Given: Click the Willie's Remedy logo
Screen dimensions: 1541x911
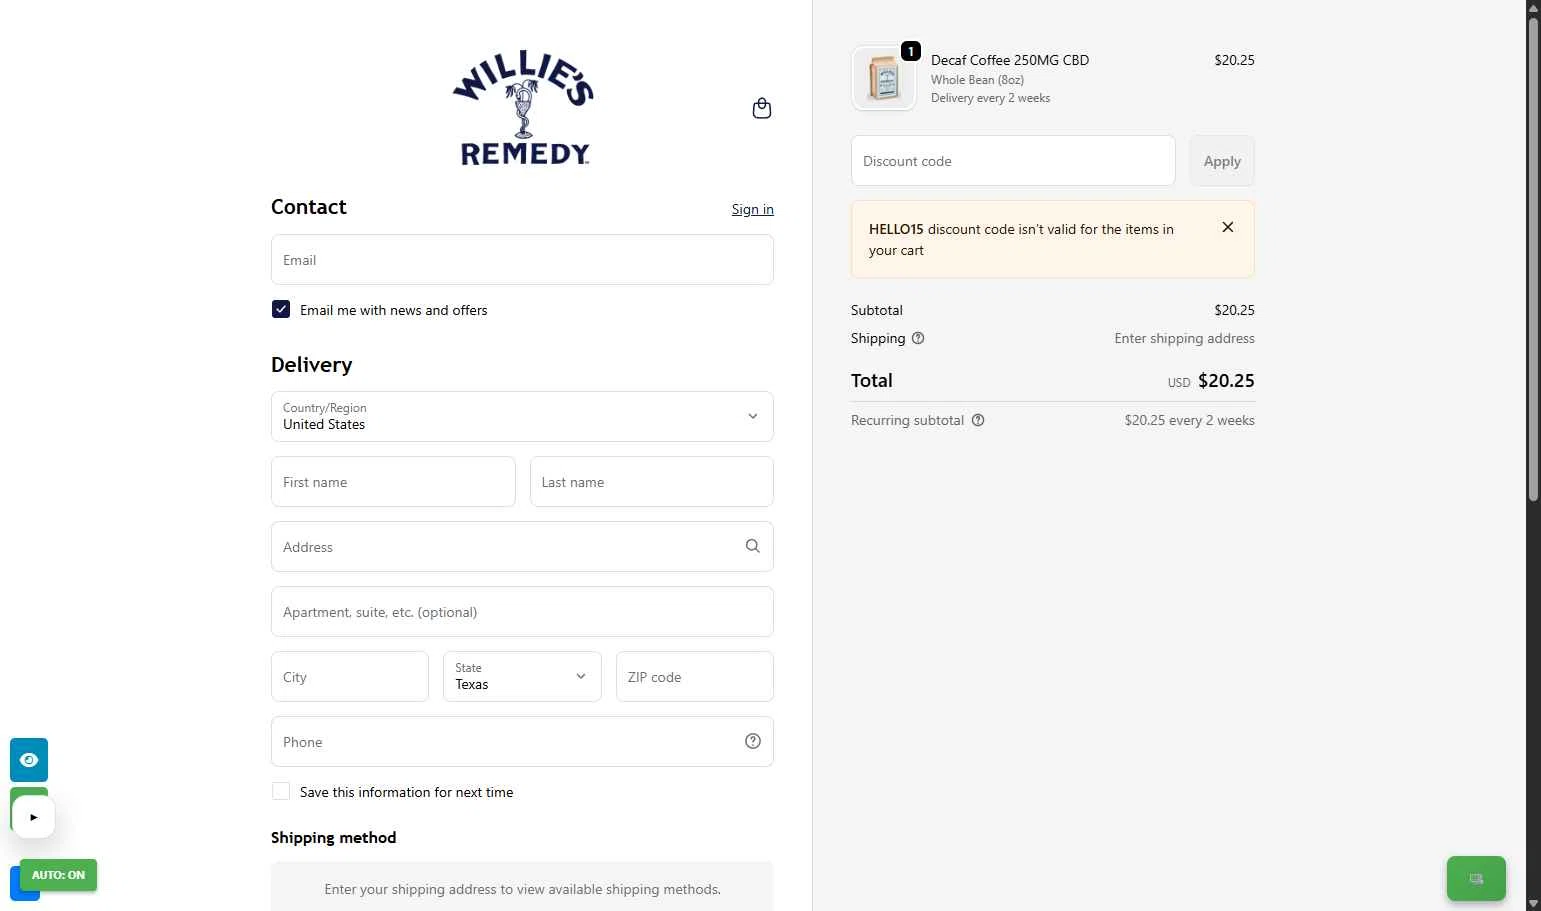Looking at the screenshot, I should coord(523,108).
